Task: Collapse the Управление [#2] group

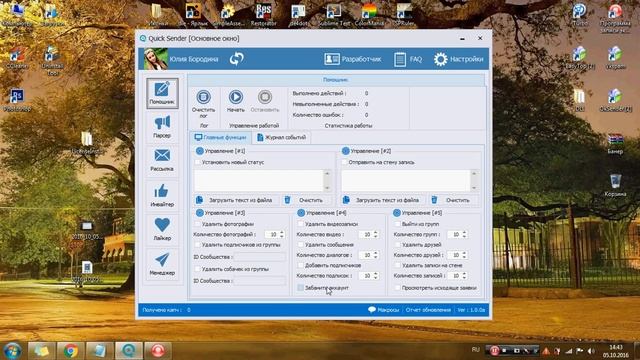Action: coord(345,151)
